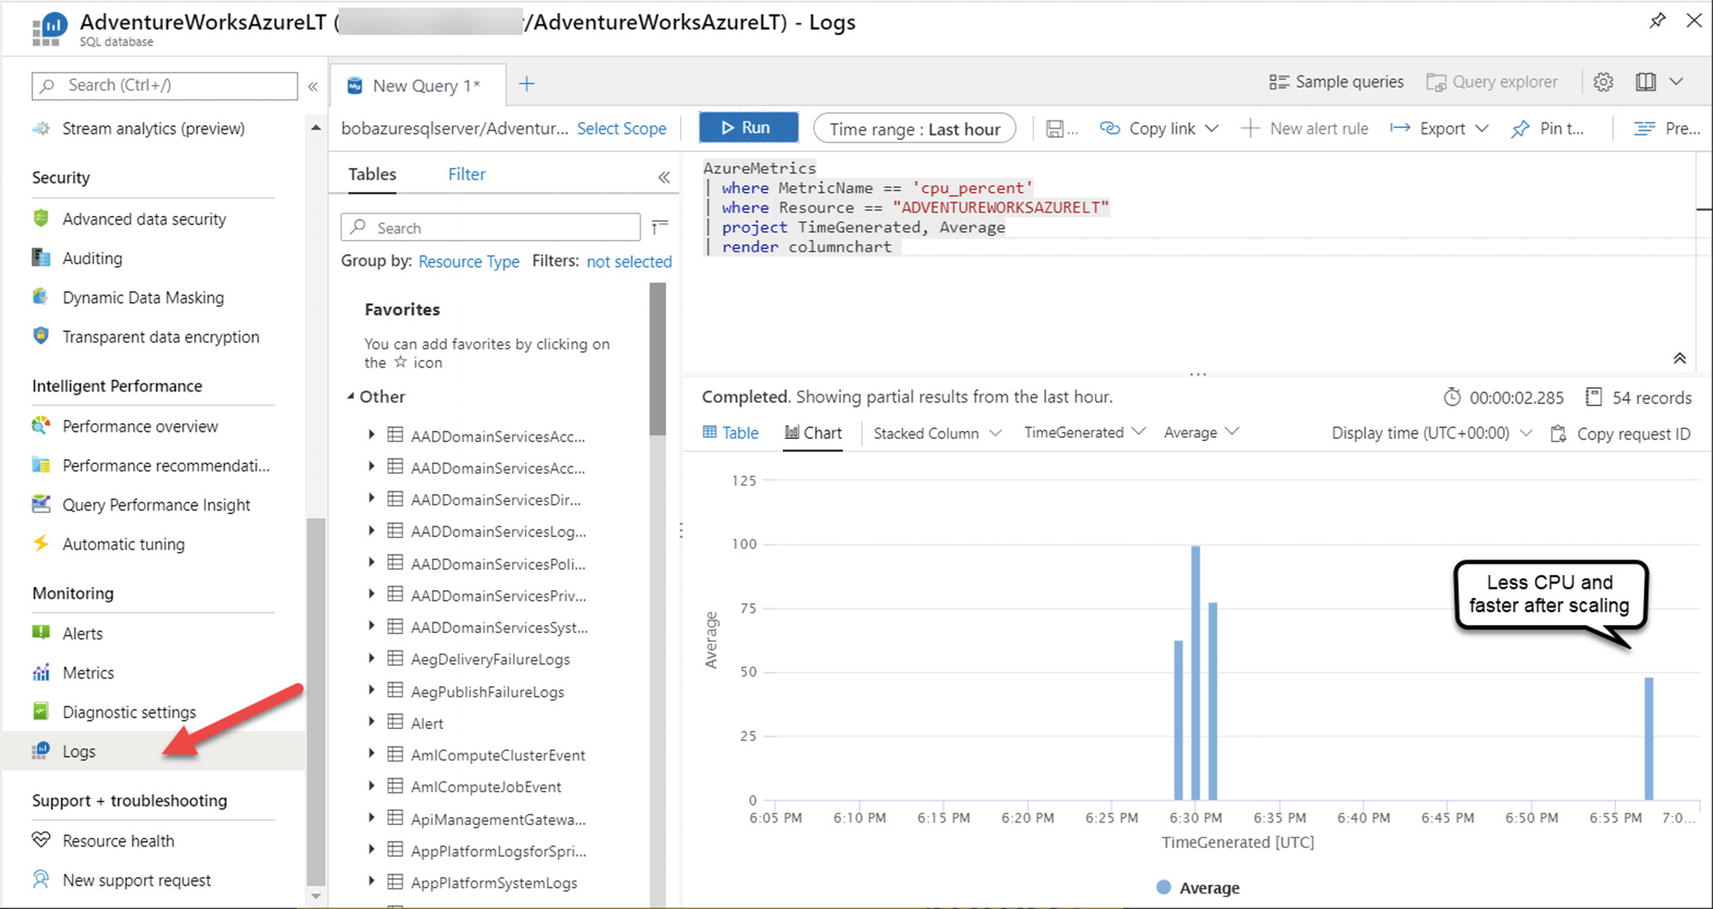
Task: Collapse the Other tables group
Action: click(x=351, y=396)
